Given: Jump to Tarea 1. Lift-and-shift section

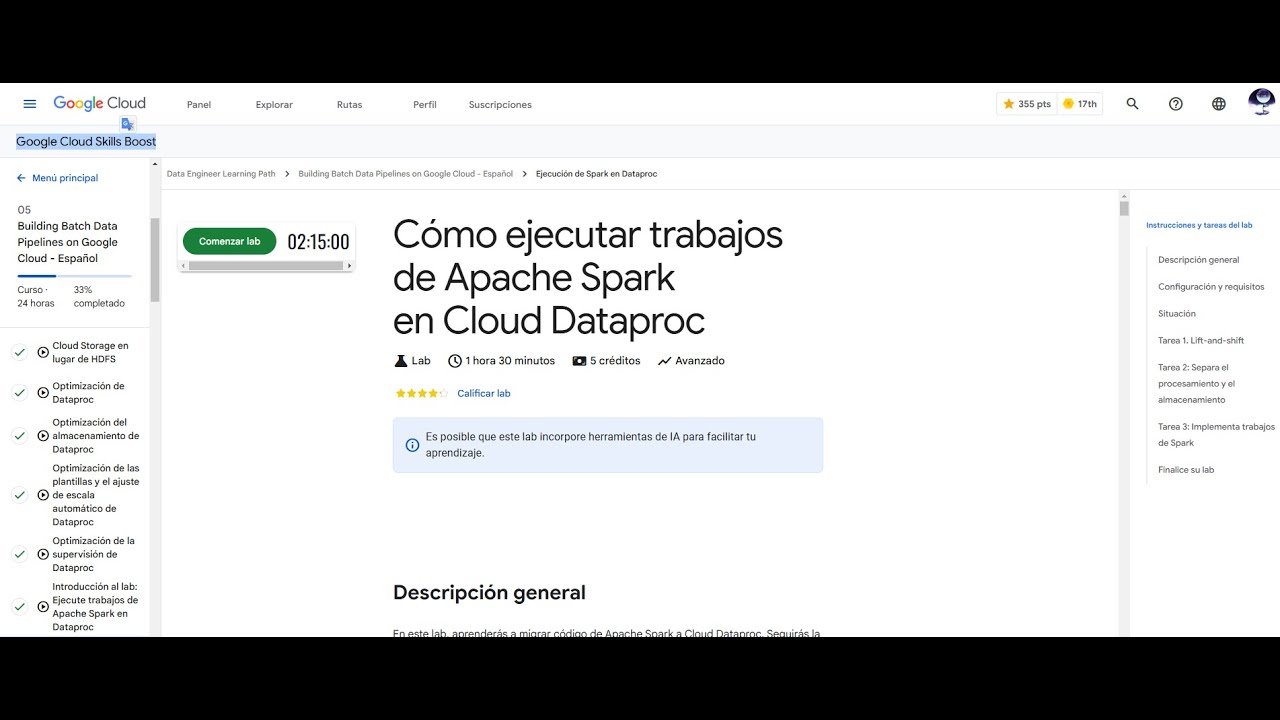Looking at the screenshot, I should tap(1201, 341).
